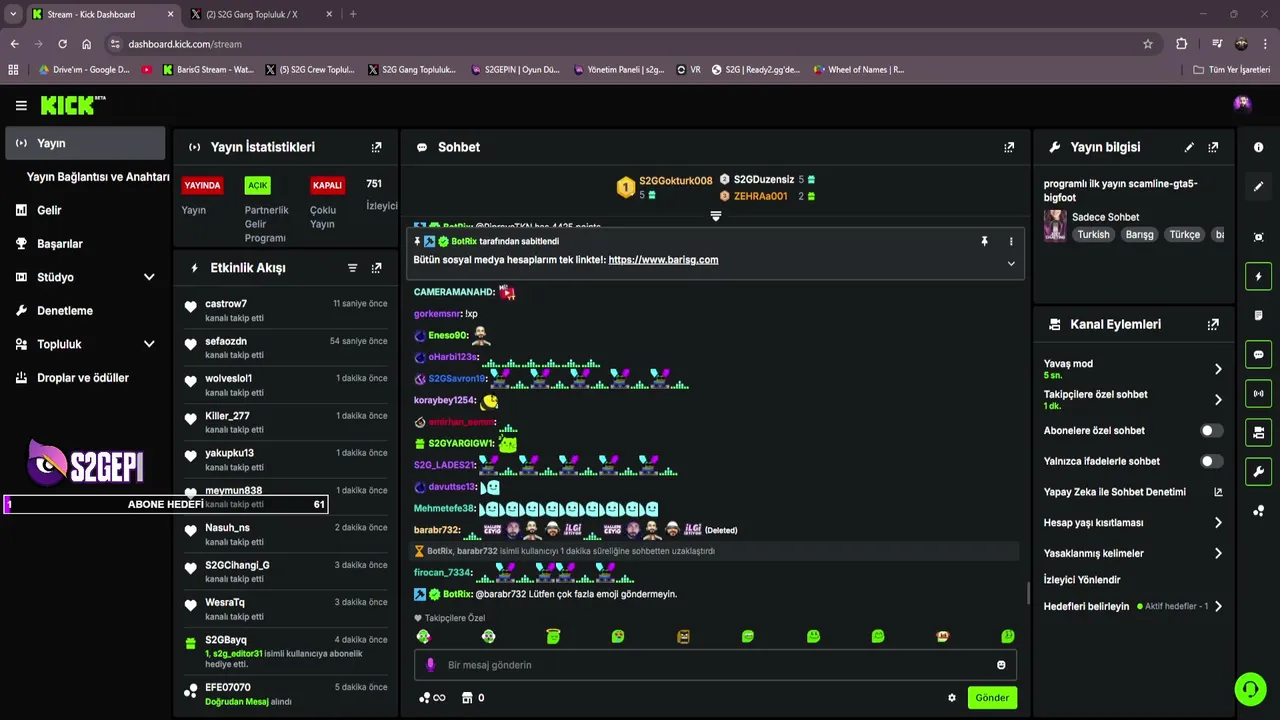Open Yavaş mod settings arrow

(x=1218, y=369)
